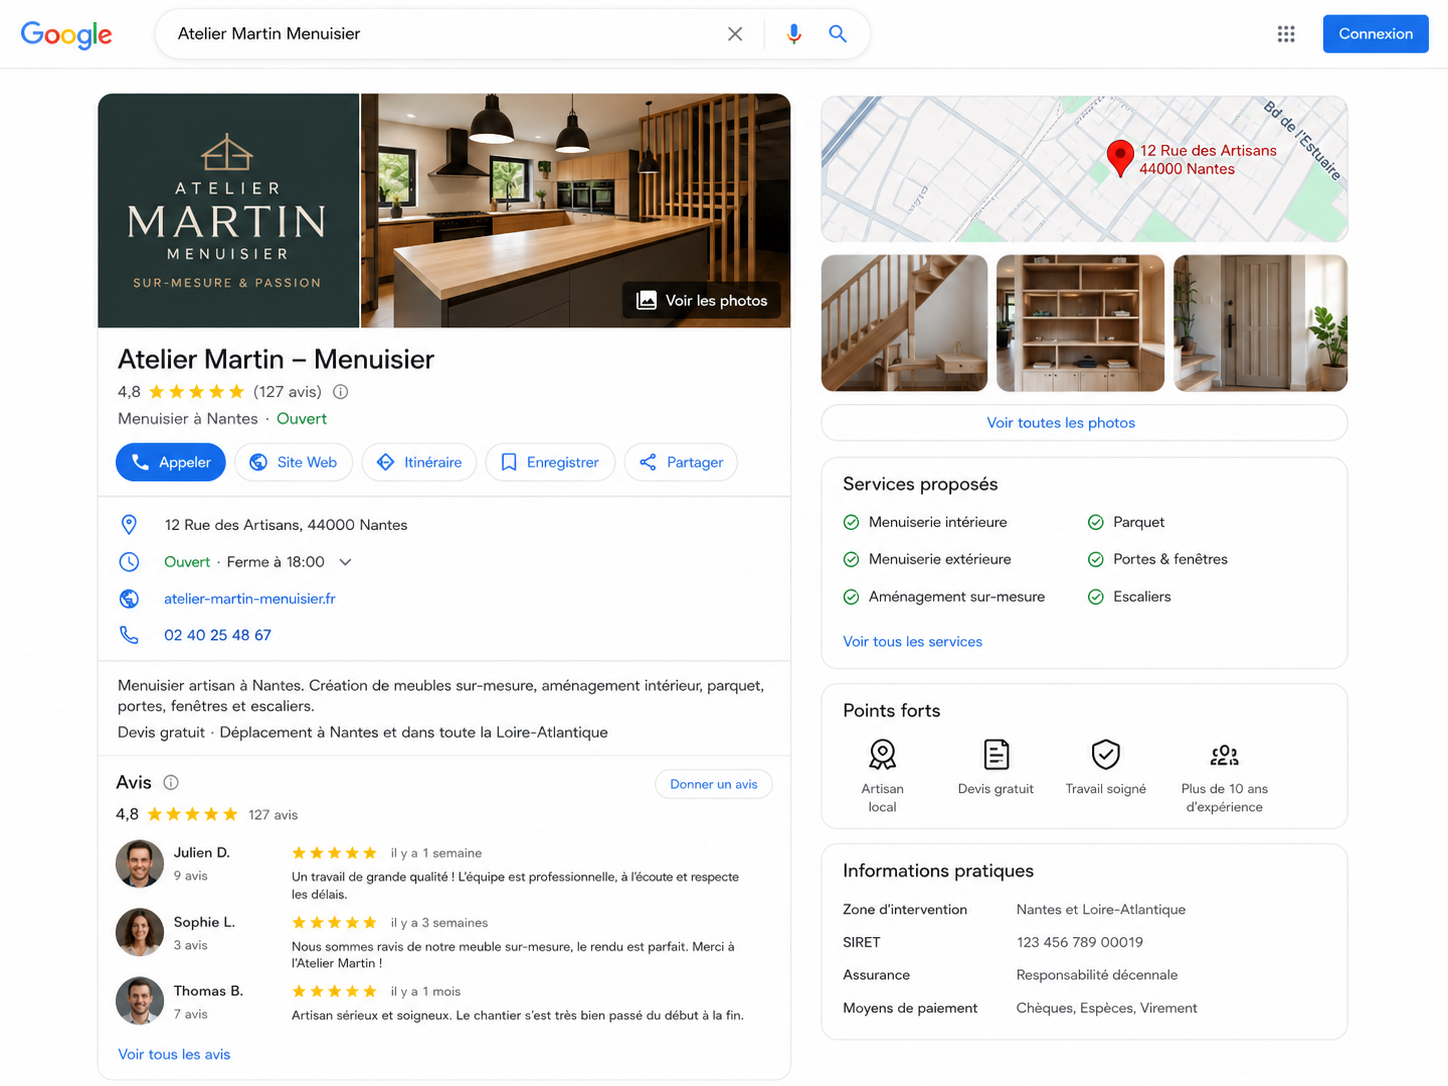Get directions with the Itinéraire button

(419, 462)
